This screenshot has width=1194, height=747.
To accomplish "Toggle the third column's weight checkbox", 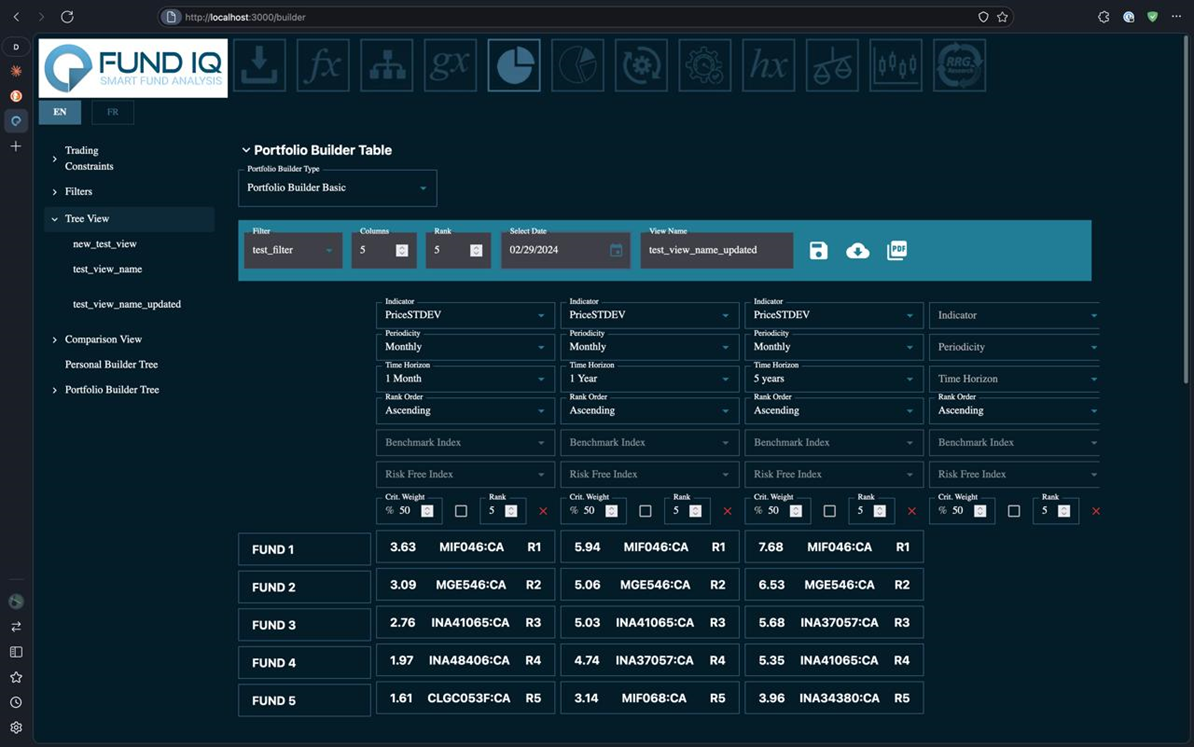I will point(829,511).
